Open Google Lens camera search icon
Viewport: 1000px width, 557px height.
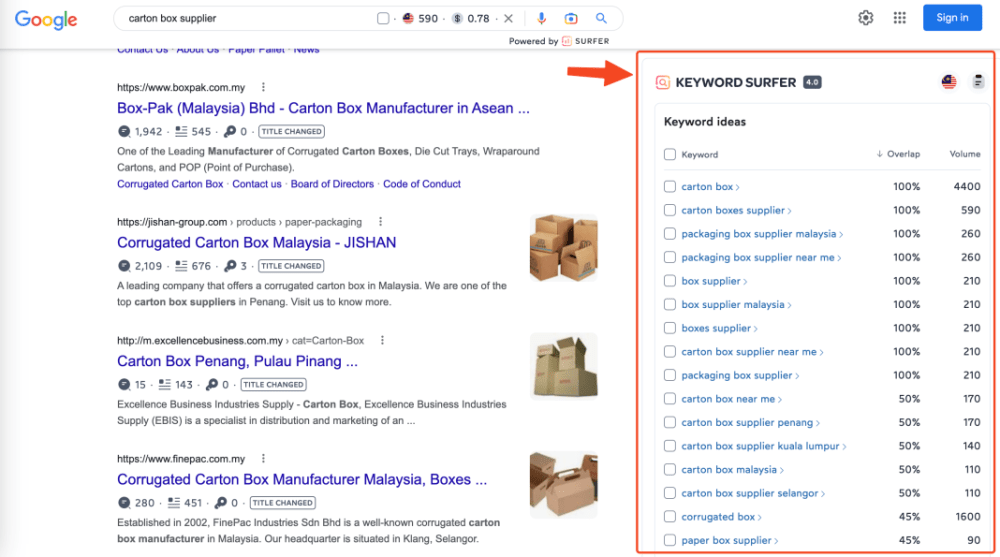571,19
